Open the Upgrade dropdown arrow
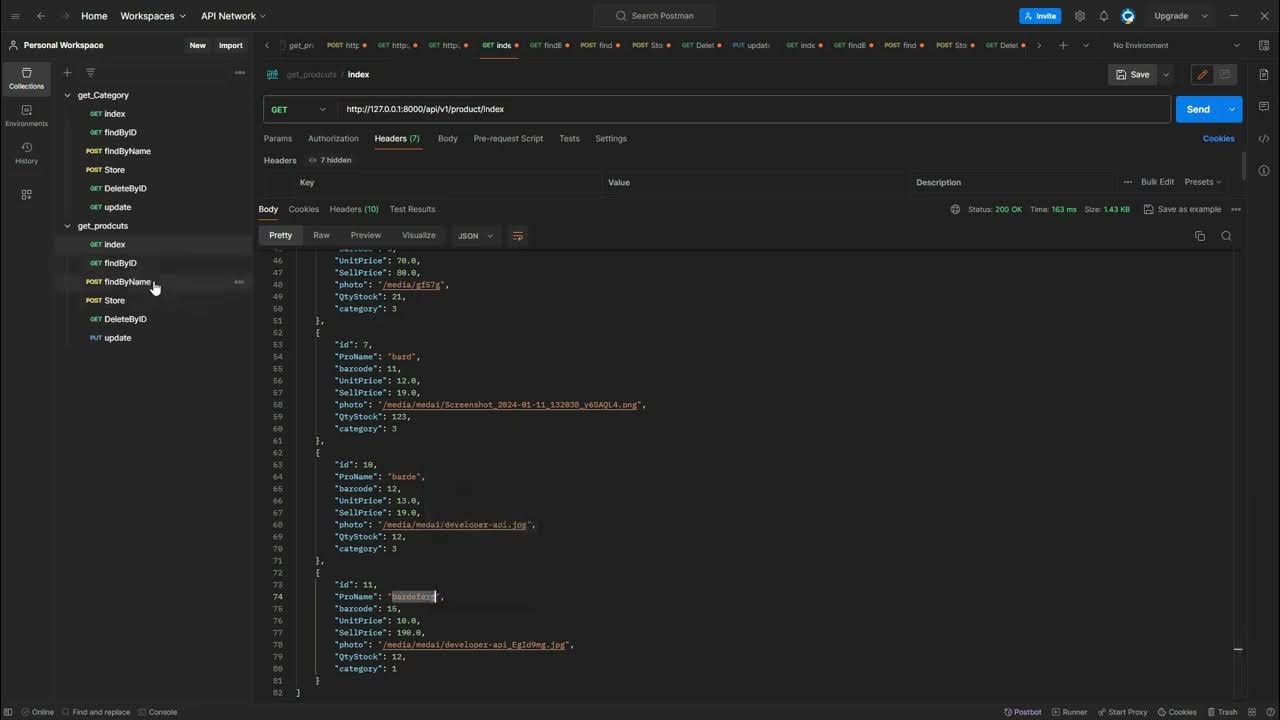This screenshot has width=1280, height=720. (1205, 16)
